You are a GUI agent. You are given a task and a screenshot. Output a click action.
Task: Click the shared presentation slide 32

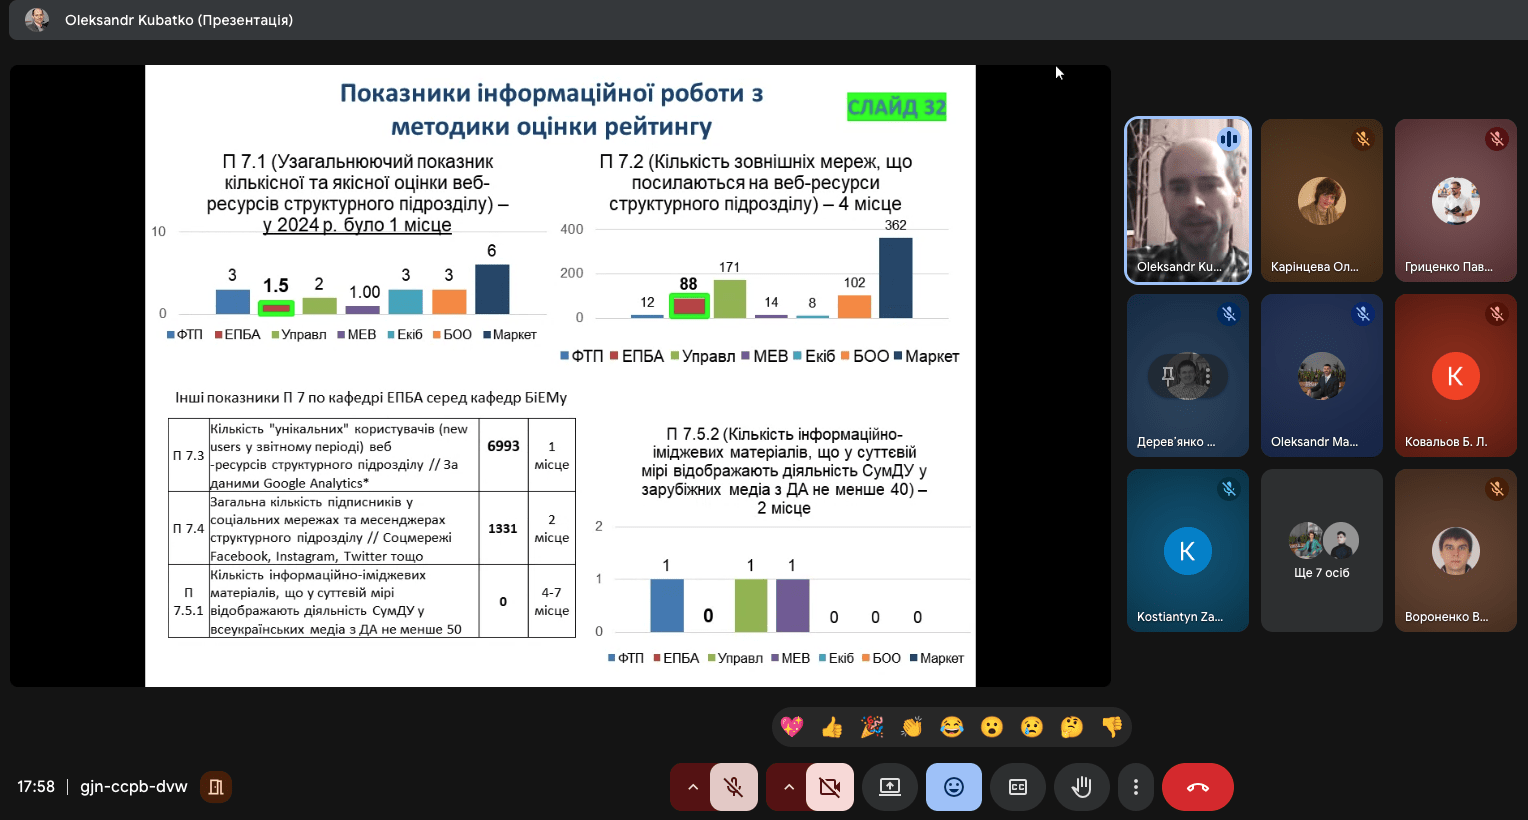tap(560, 375)
